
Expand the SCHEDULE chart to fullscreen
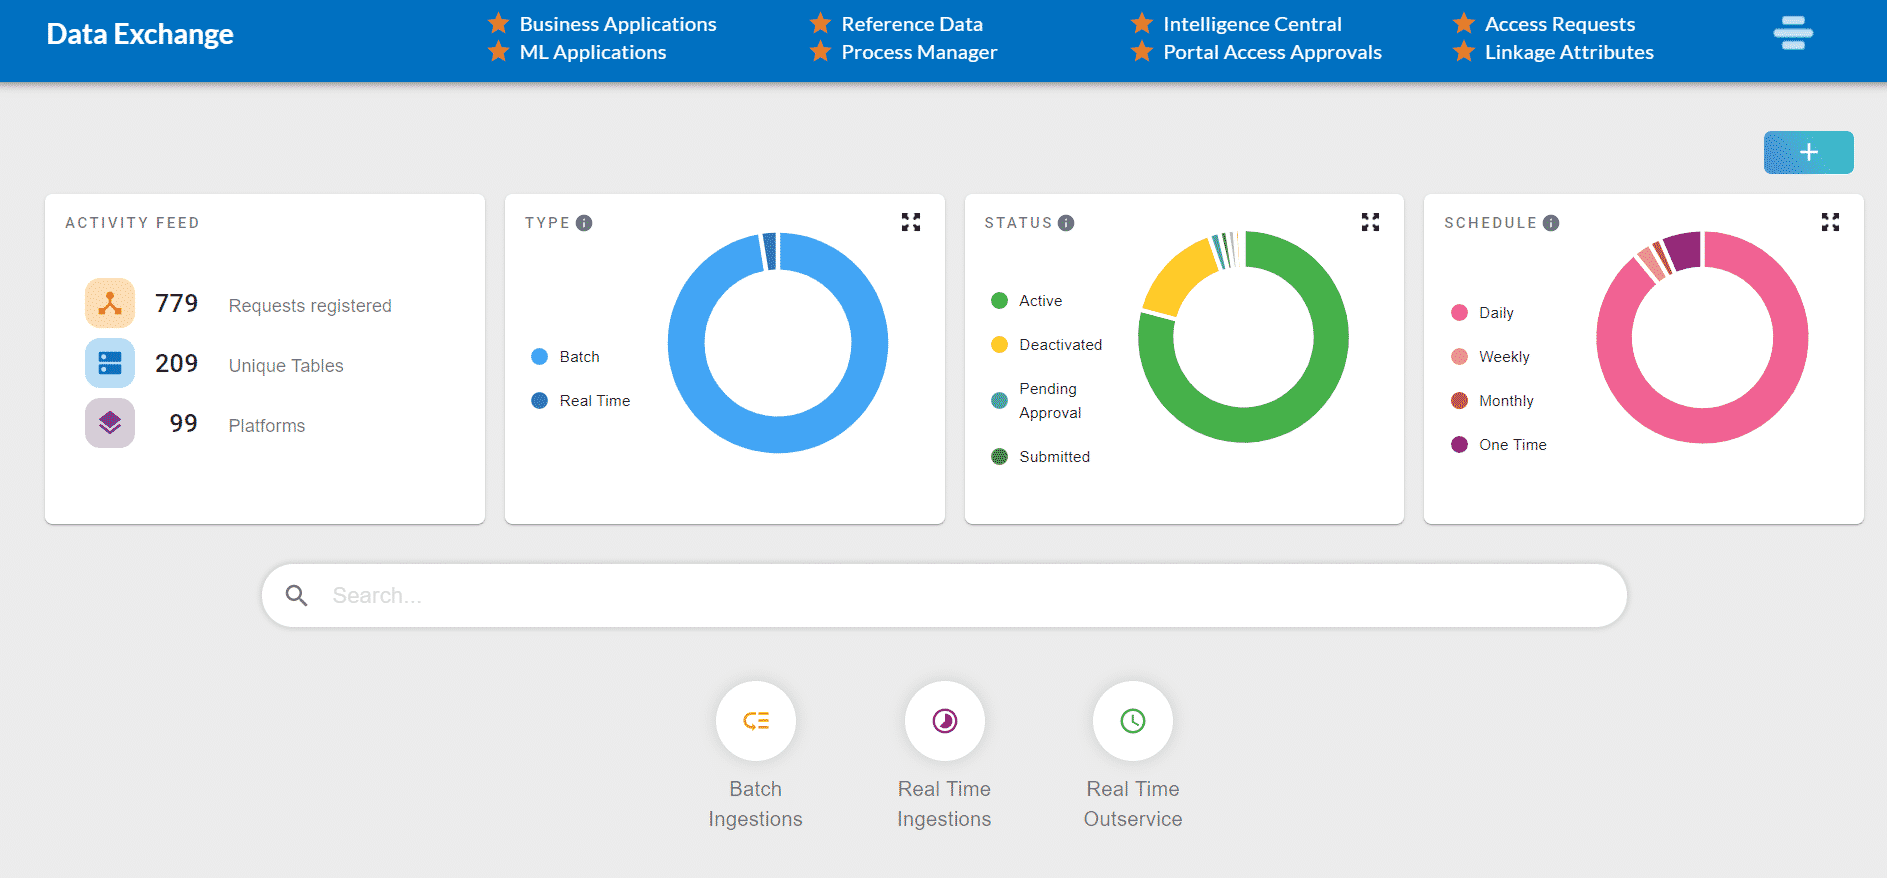click(x=1830, y=222)
